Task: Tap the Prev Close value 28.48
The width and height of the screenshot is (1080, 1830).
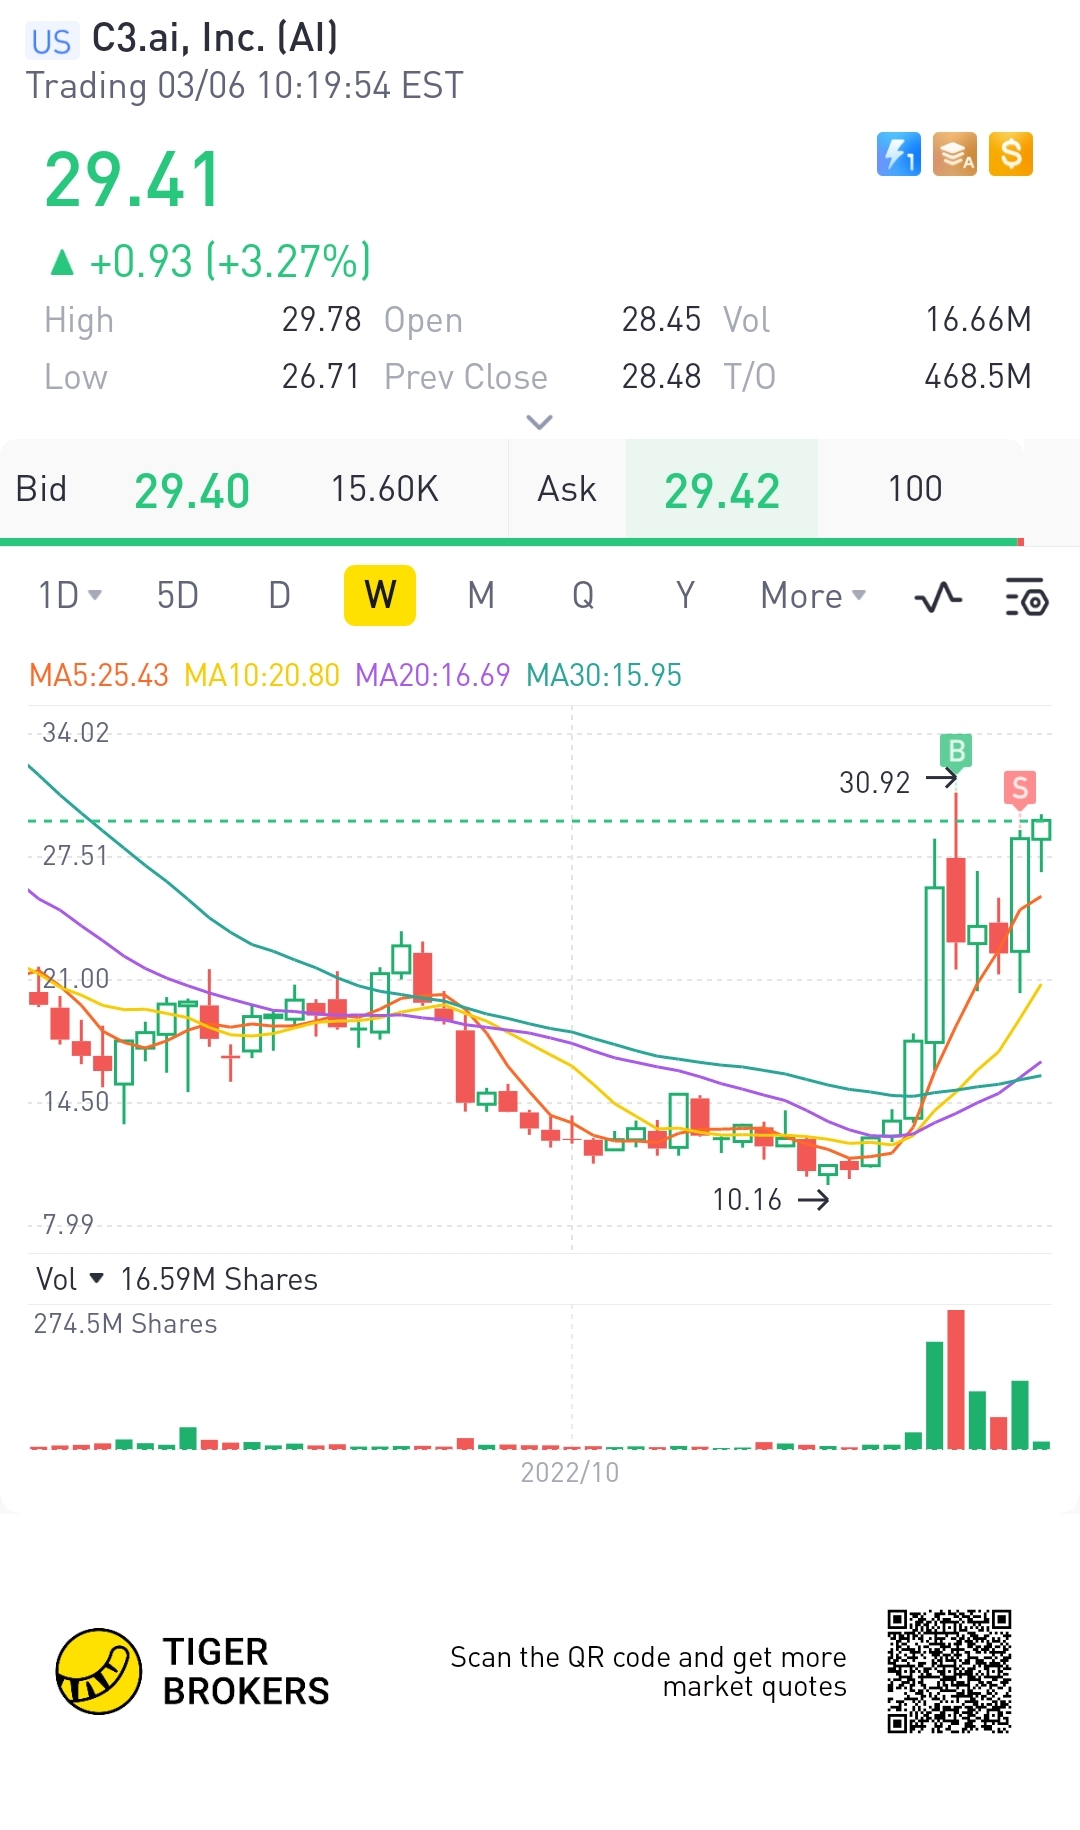Action: click(661, 376)
